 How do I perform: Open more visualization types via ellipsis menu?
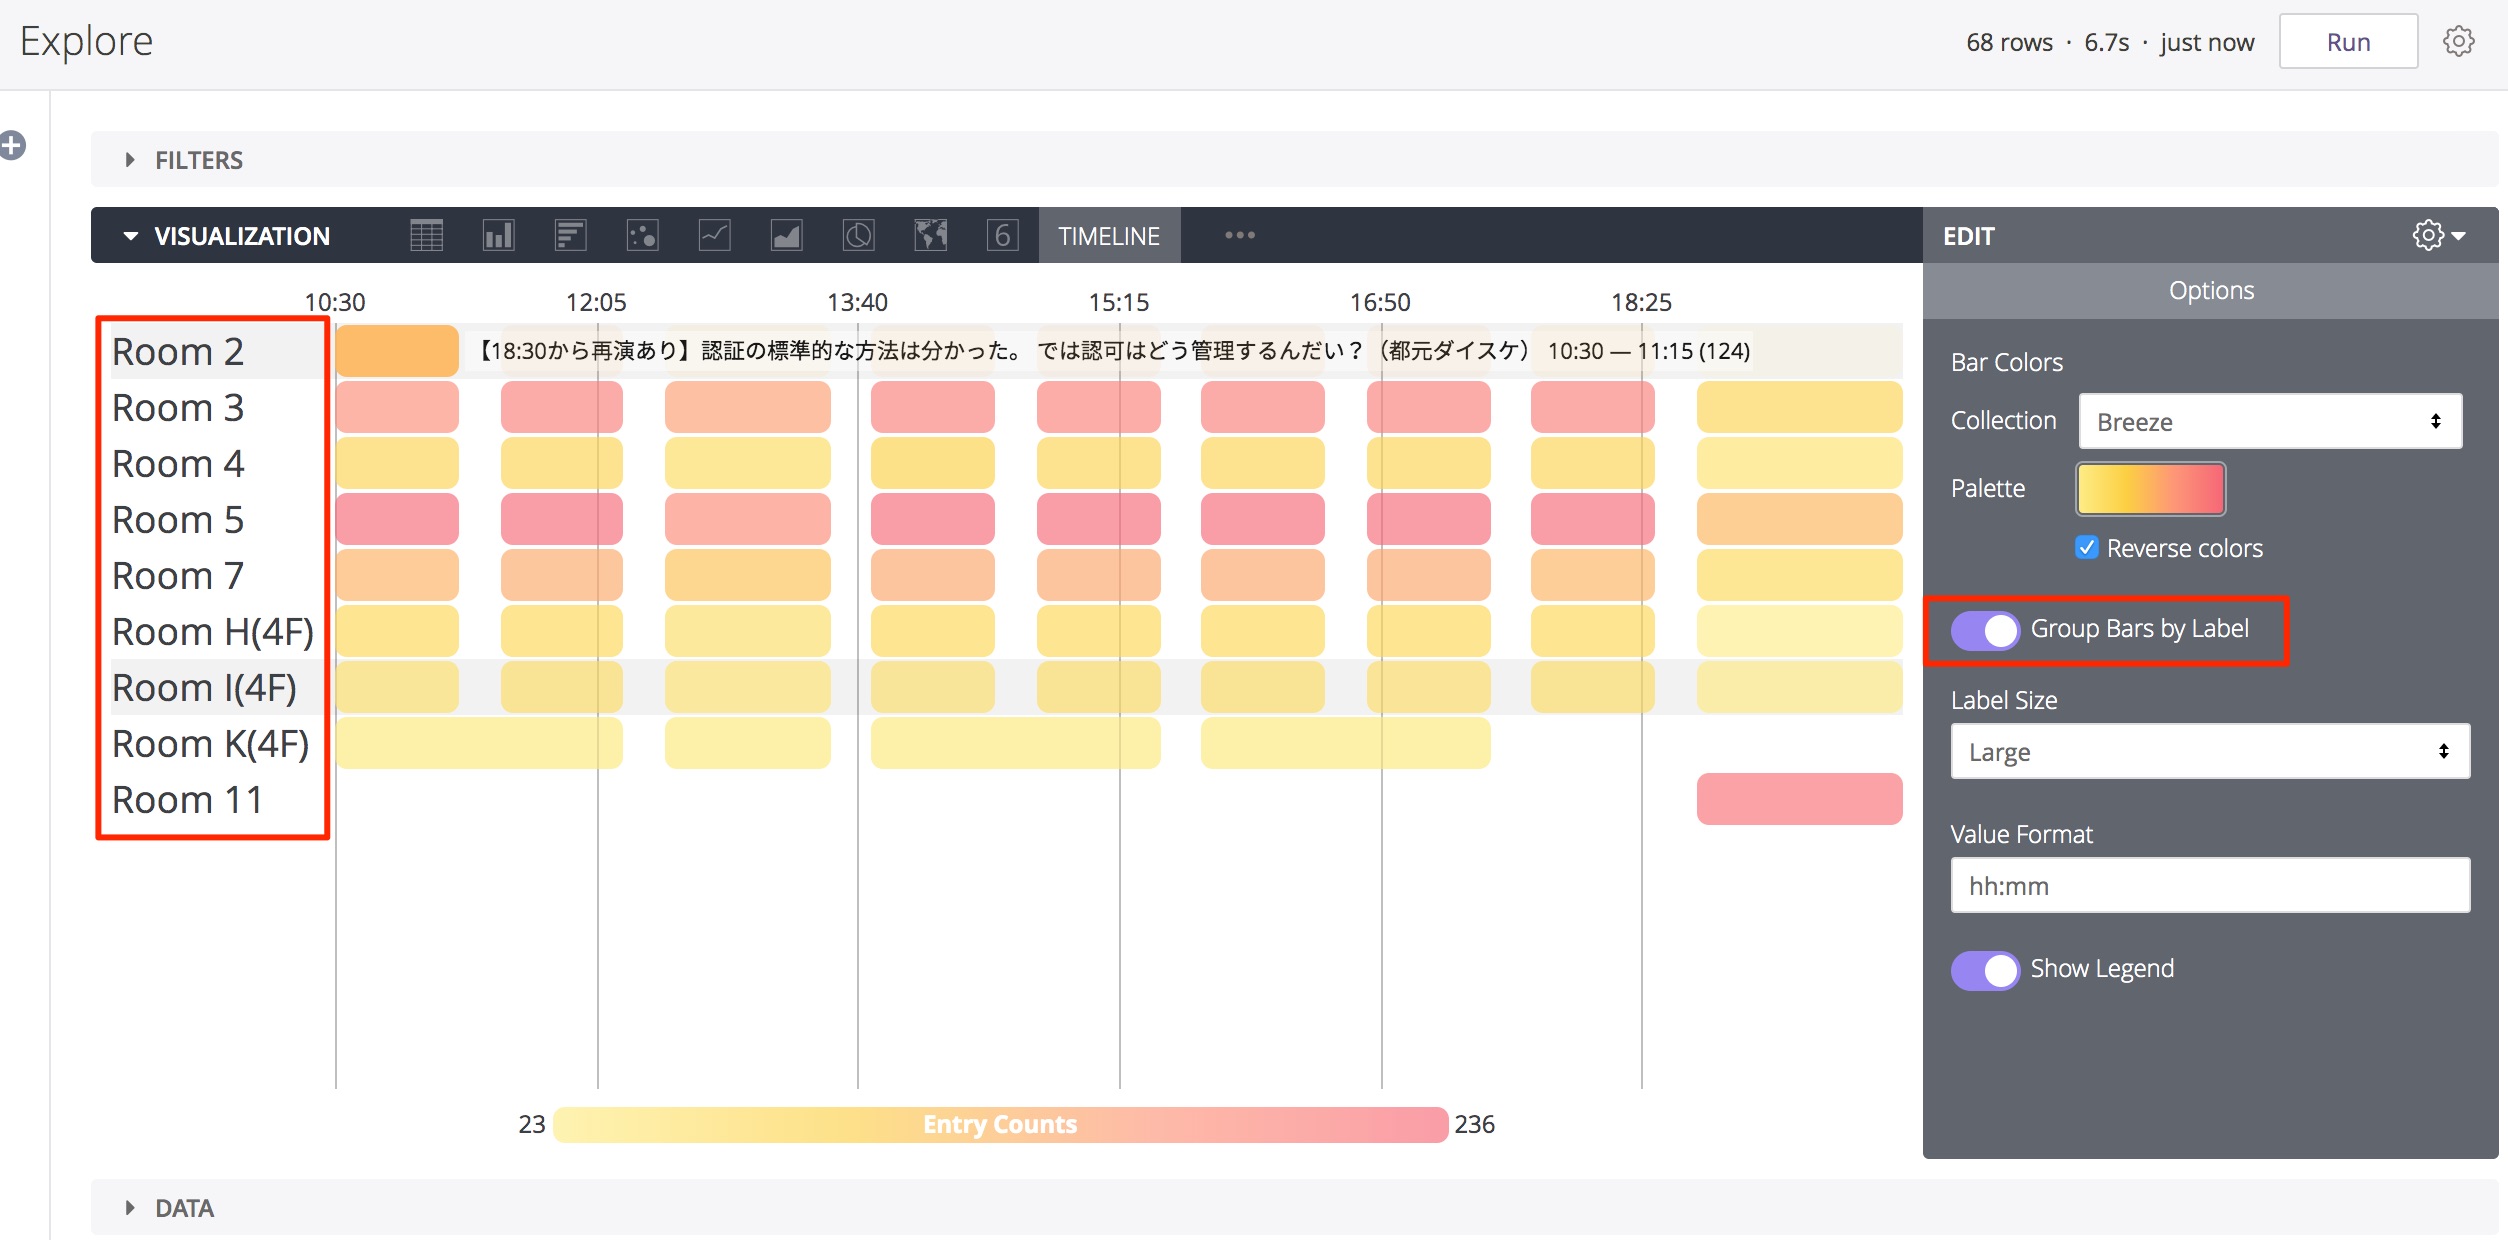[x=1239, y=235]
